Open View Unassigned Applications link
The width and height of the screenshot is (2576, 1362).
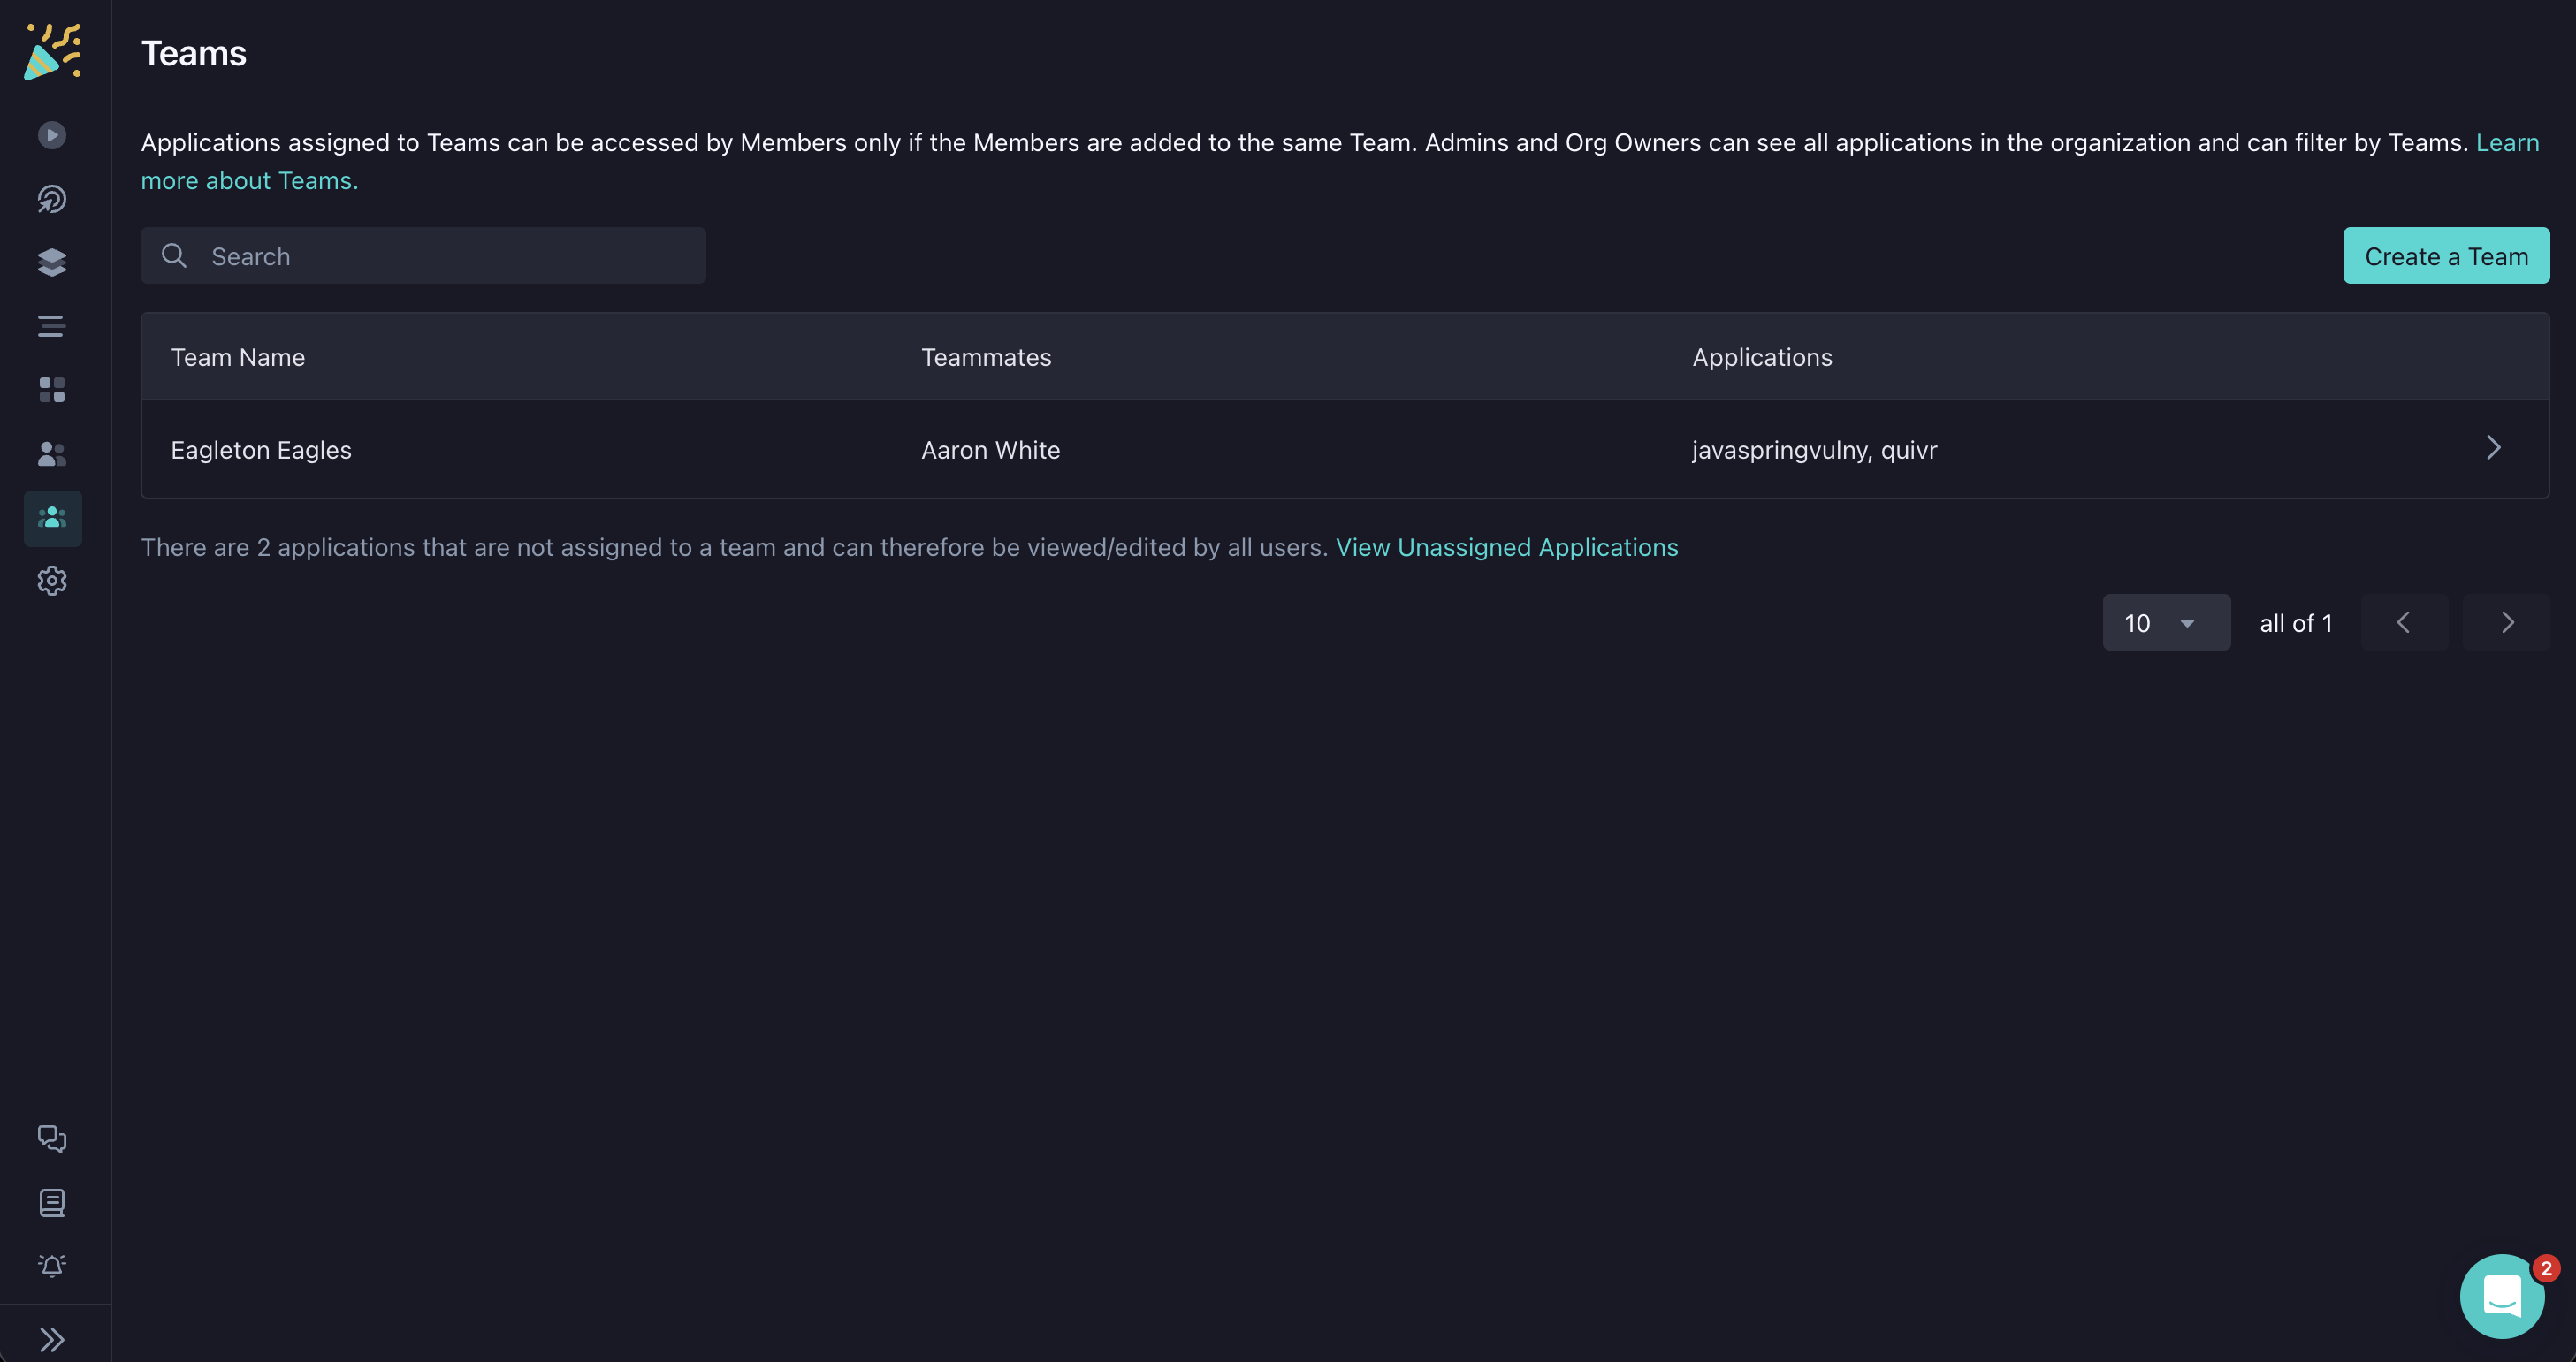pos(1506,547)
